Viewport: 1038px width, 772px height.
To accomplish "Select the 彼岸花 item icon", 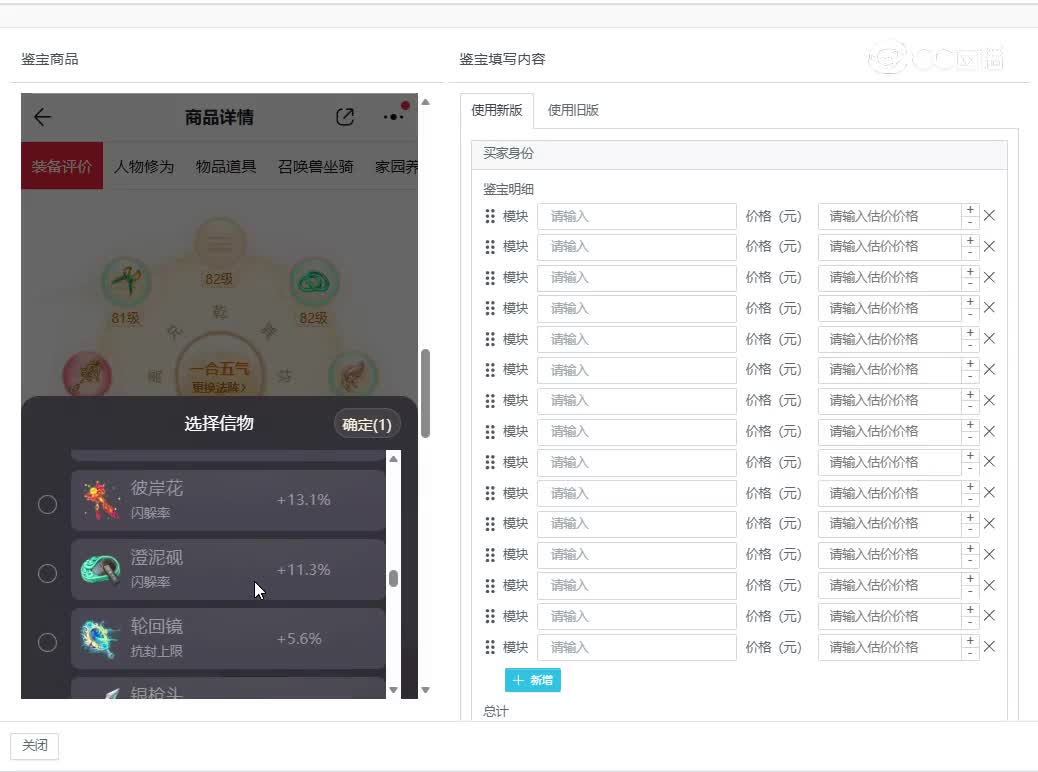I will click(x=100, y=500).
